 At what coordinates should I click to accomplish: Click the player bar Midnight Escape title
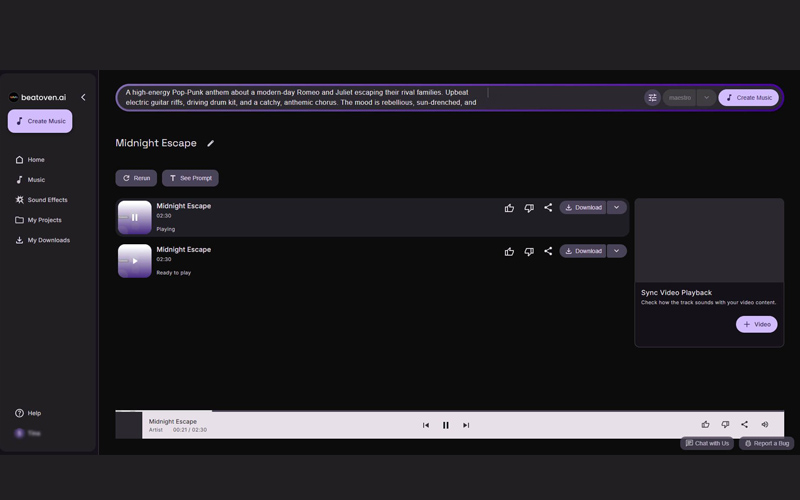(x=172, y=421)
